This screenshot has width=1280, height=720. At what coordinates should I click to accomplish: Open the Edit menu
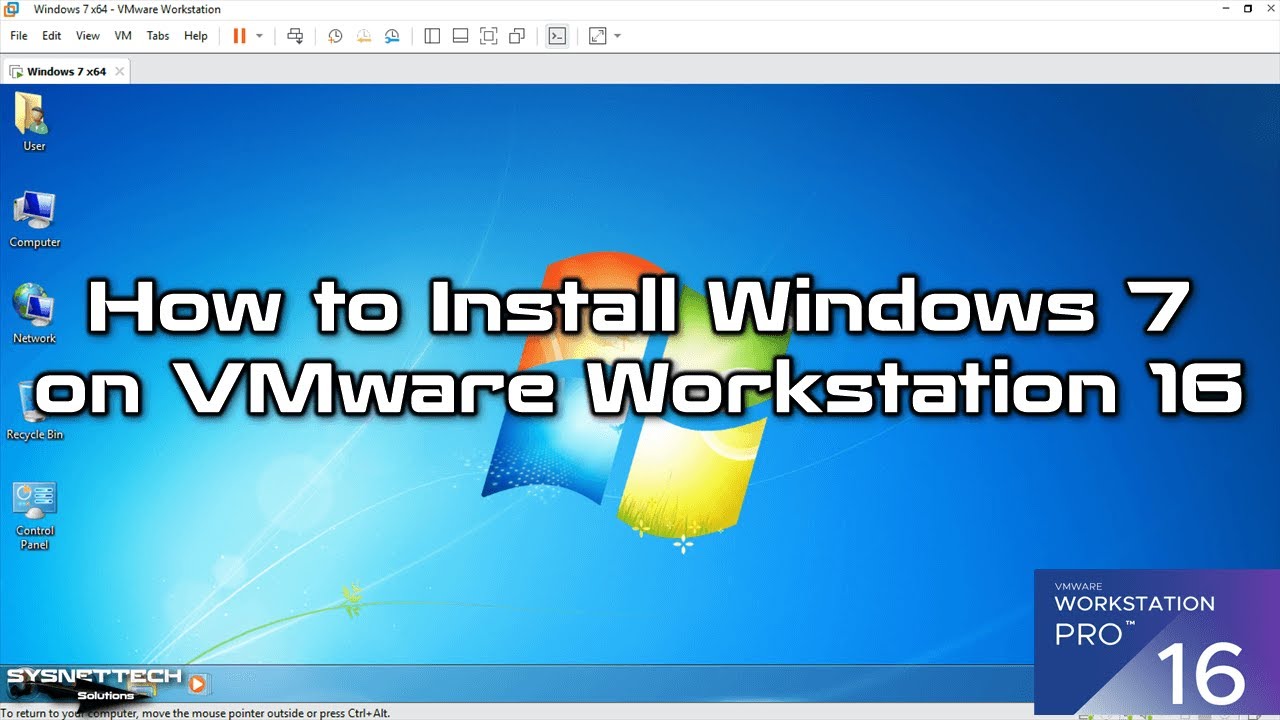(52, 36)
